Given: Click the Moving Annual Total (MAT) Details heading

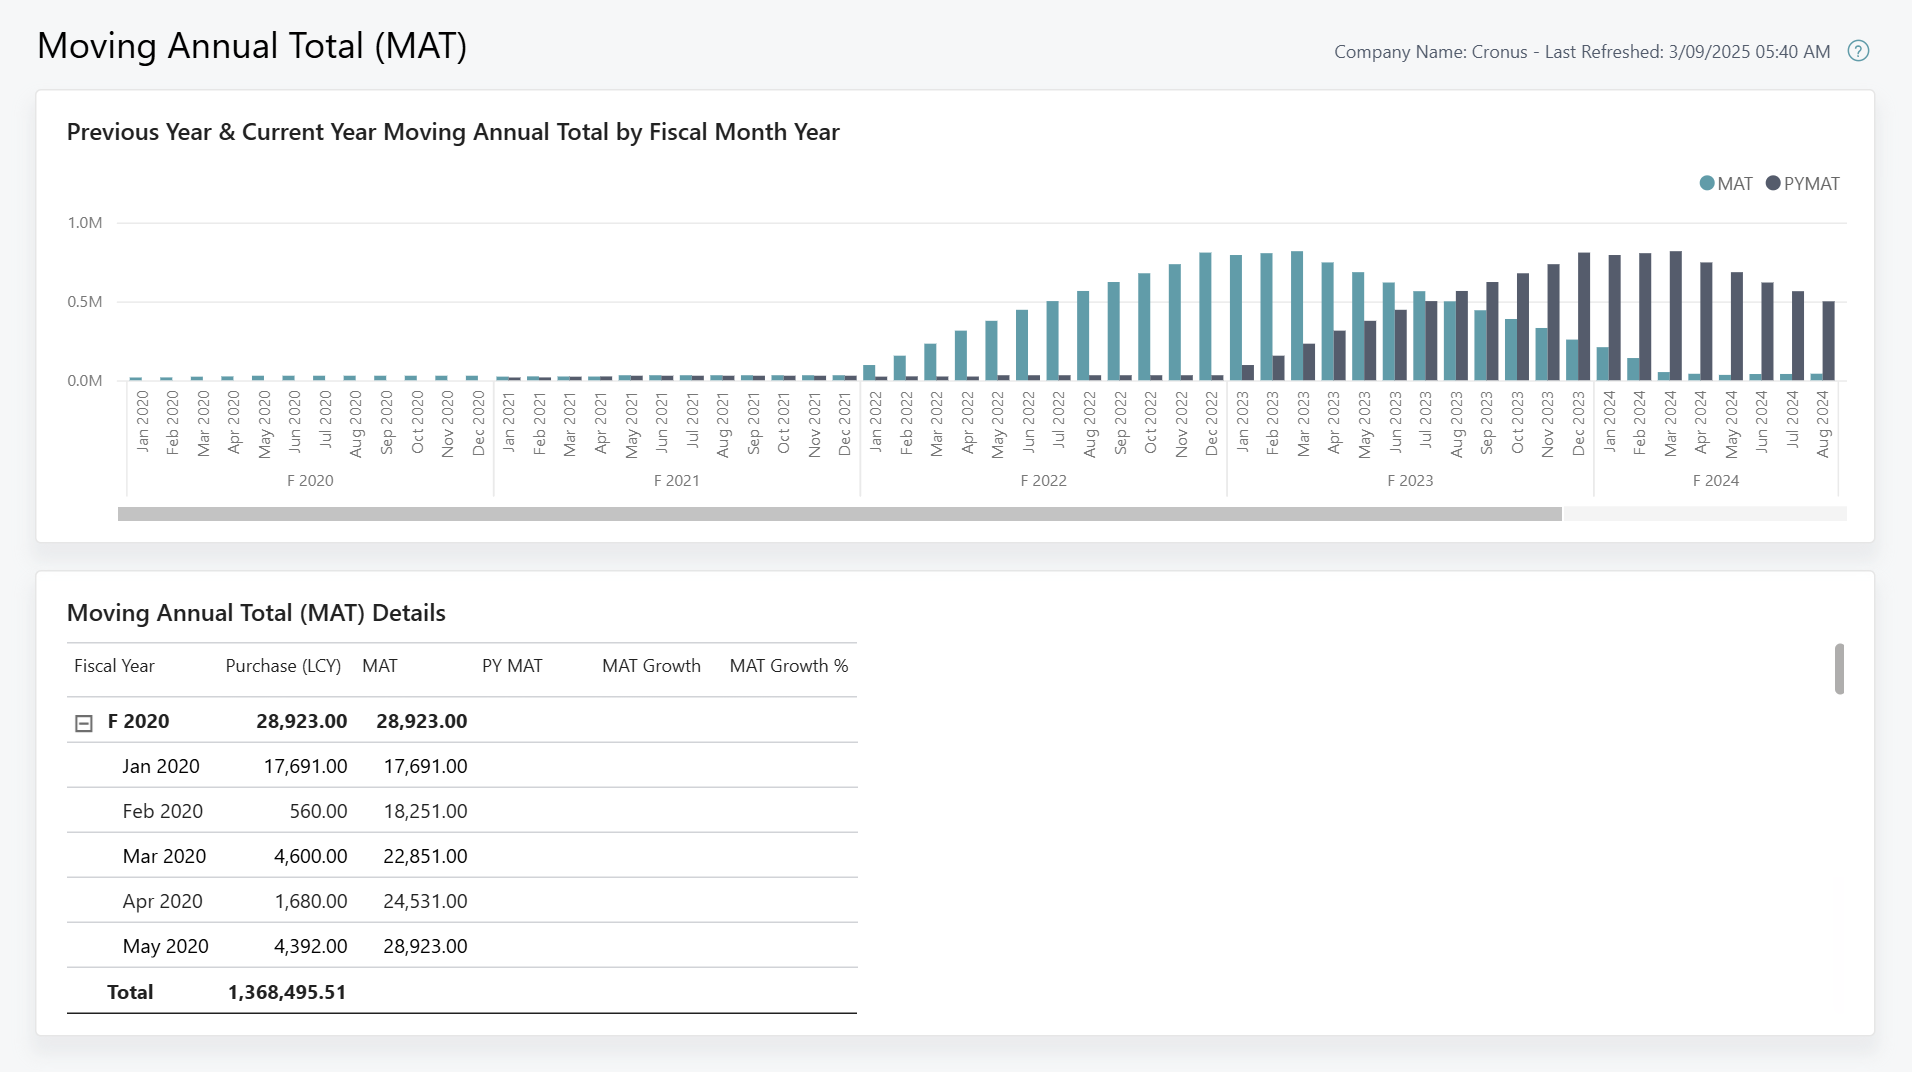Looking at the screenshot, I should [x=256, y=612].
